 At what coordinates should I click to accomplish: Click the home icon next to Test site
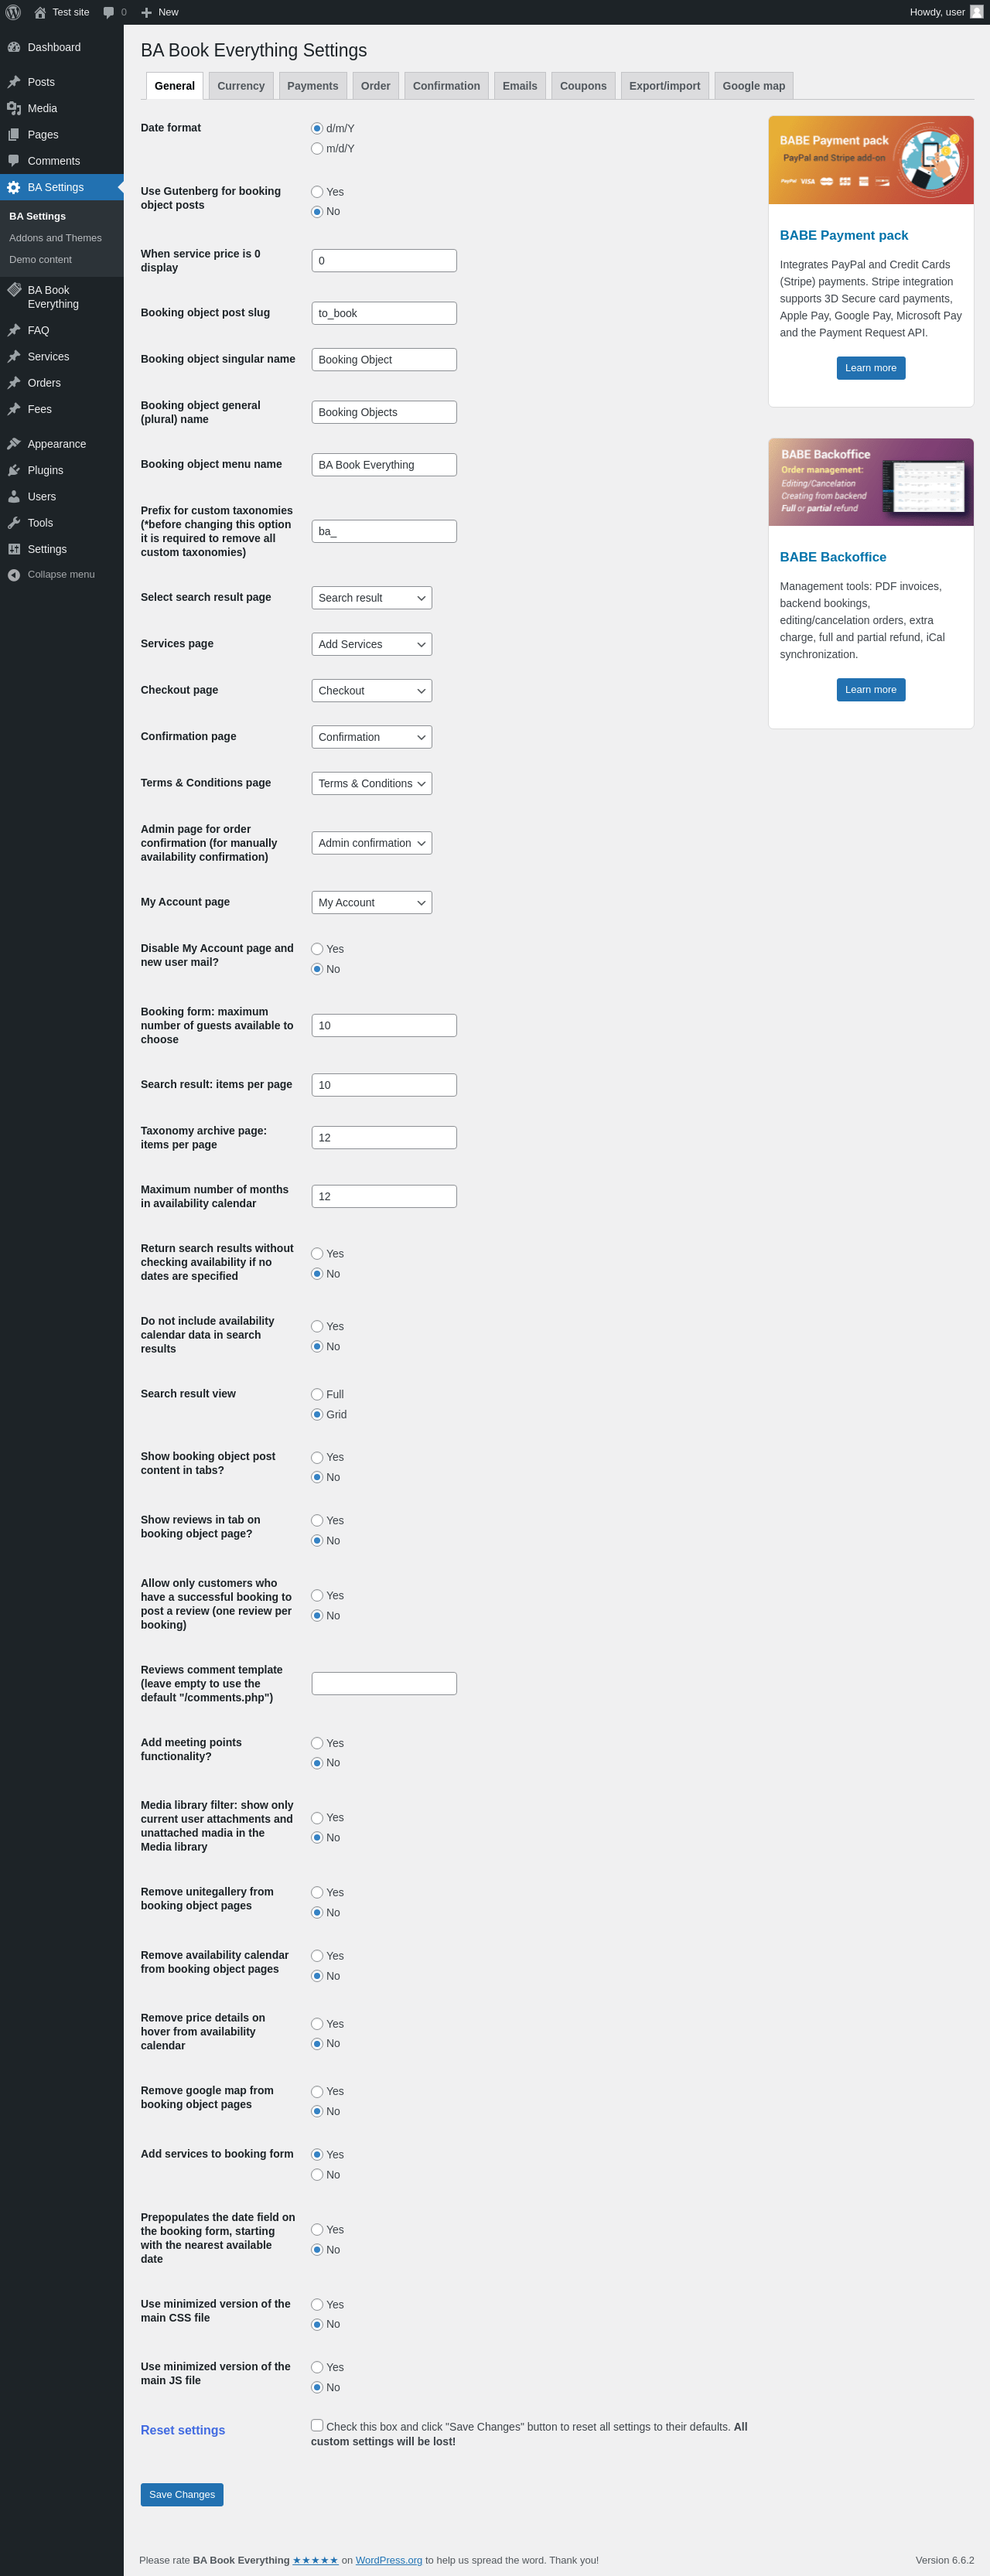tap(40, 12)
